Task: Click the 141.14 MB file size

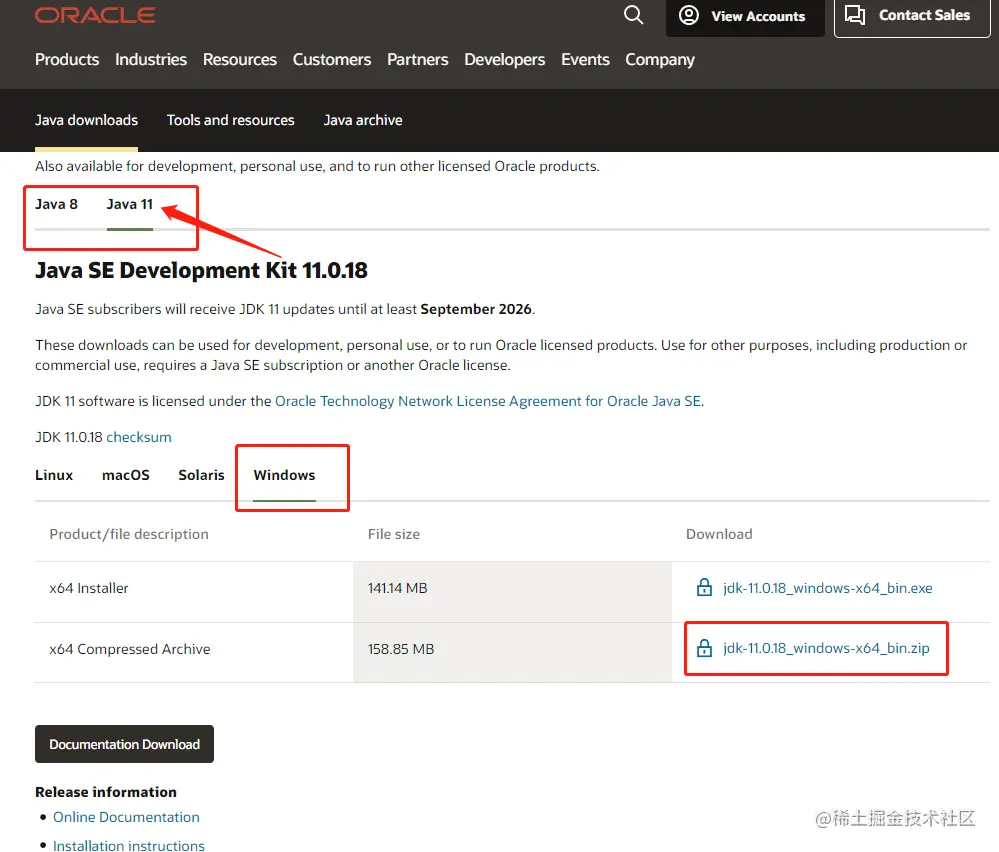Action: [398, 588]
